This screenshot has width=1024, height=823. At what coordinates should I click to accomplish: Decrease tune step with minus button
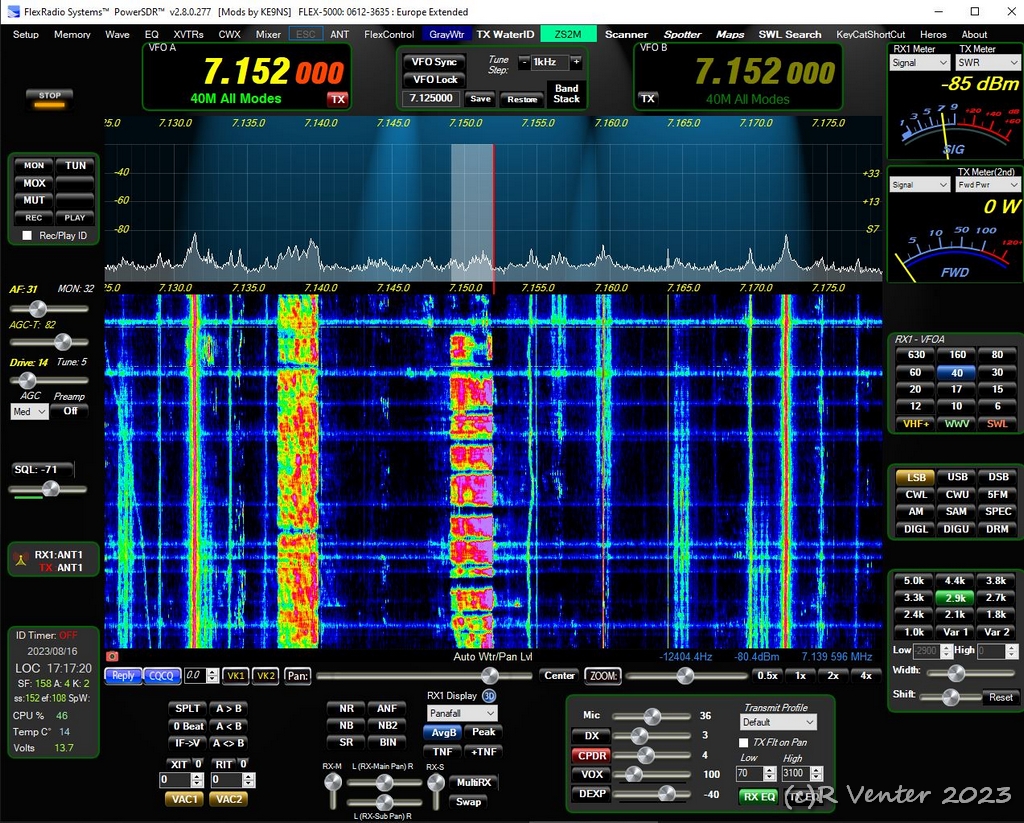(x=524, y=62)
